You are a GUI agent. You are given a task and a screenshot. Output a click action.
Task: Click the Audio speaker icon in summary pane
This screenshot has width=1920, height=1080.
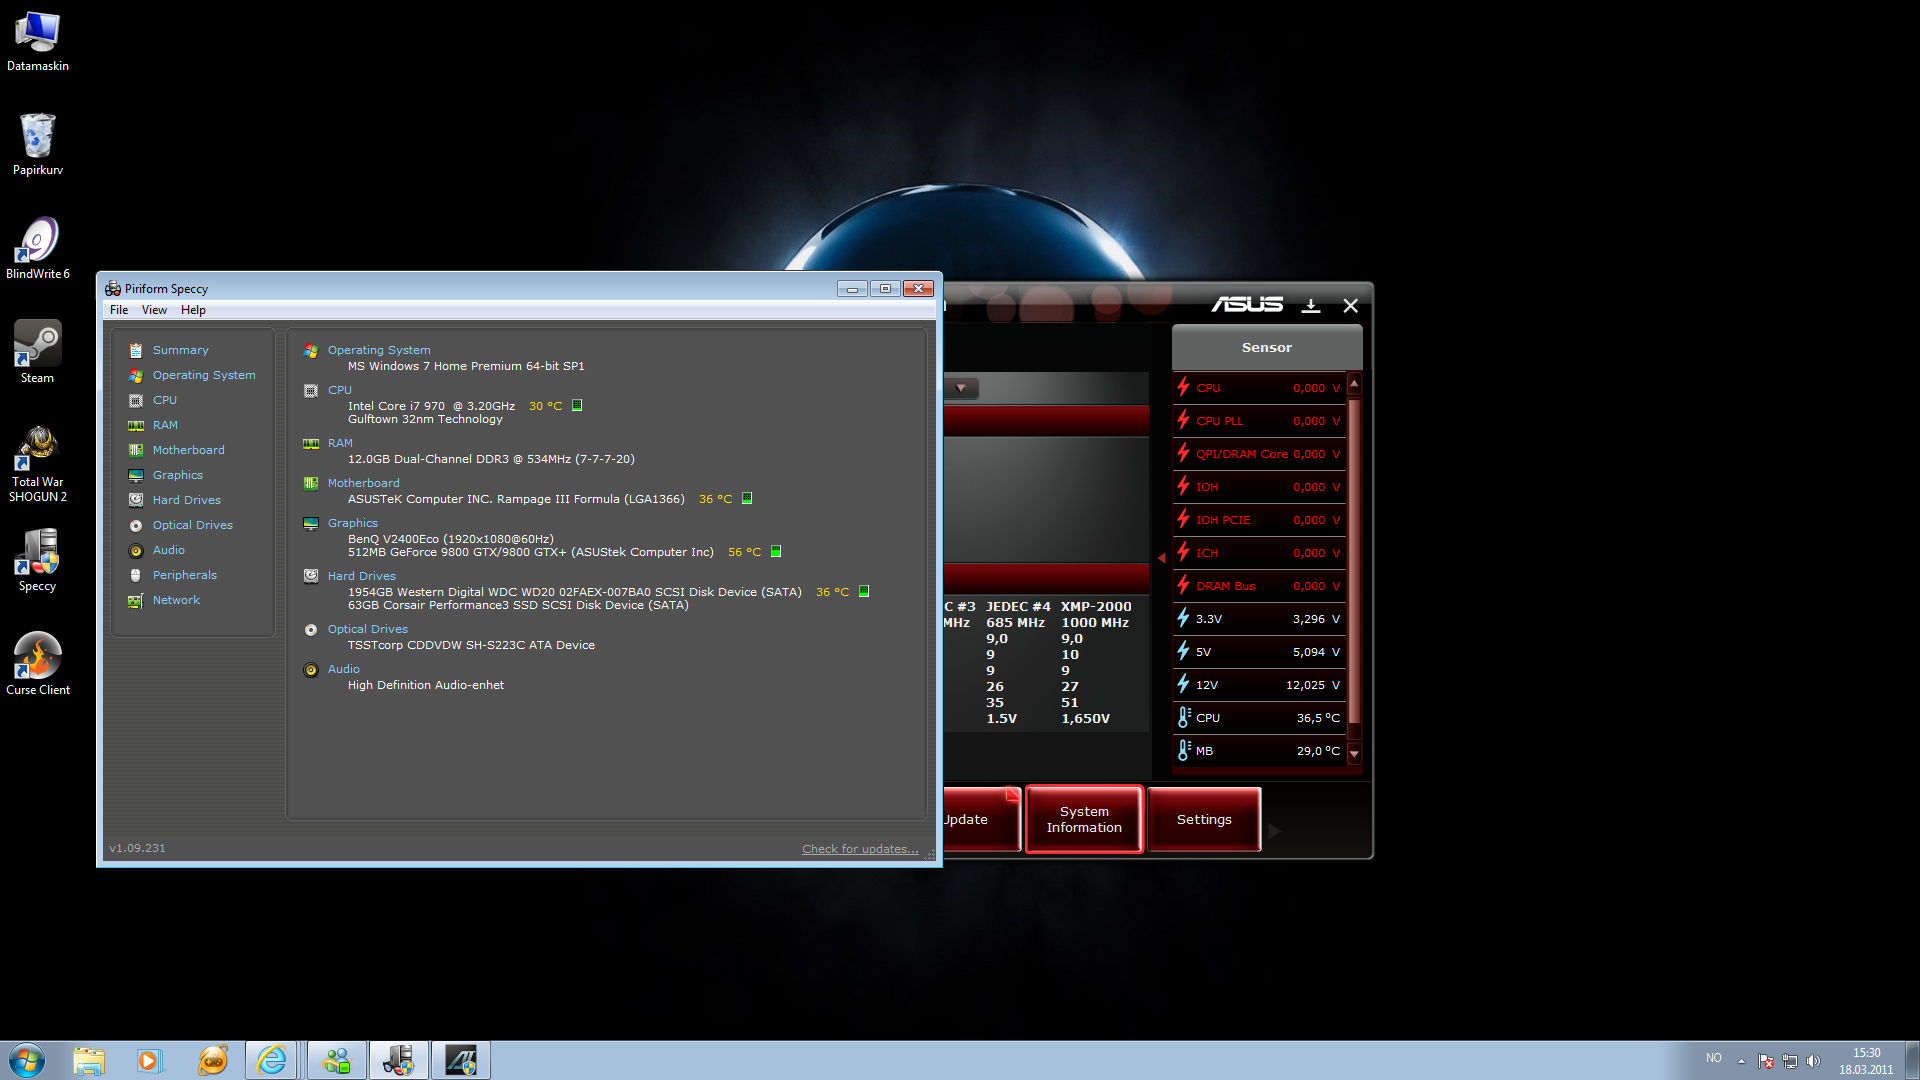tap(311, 670)
